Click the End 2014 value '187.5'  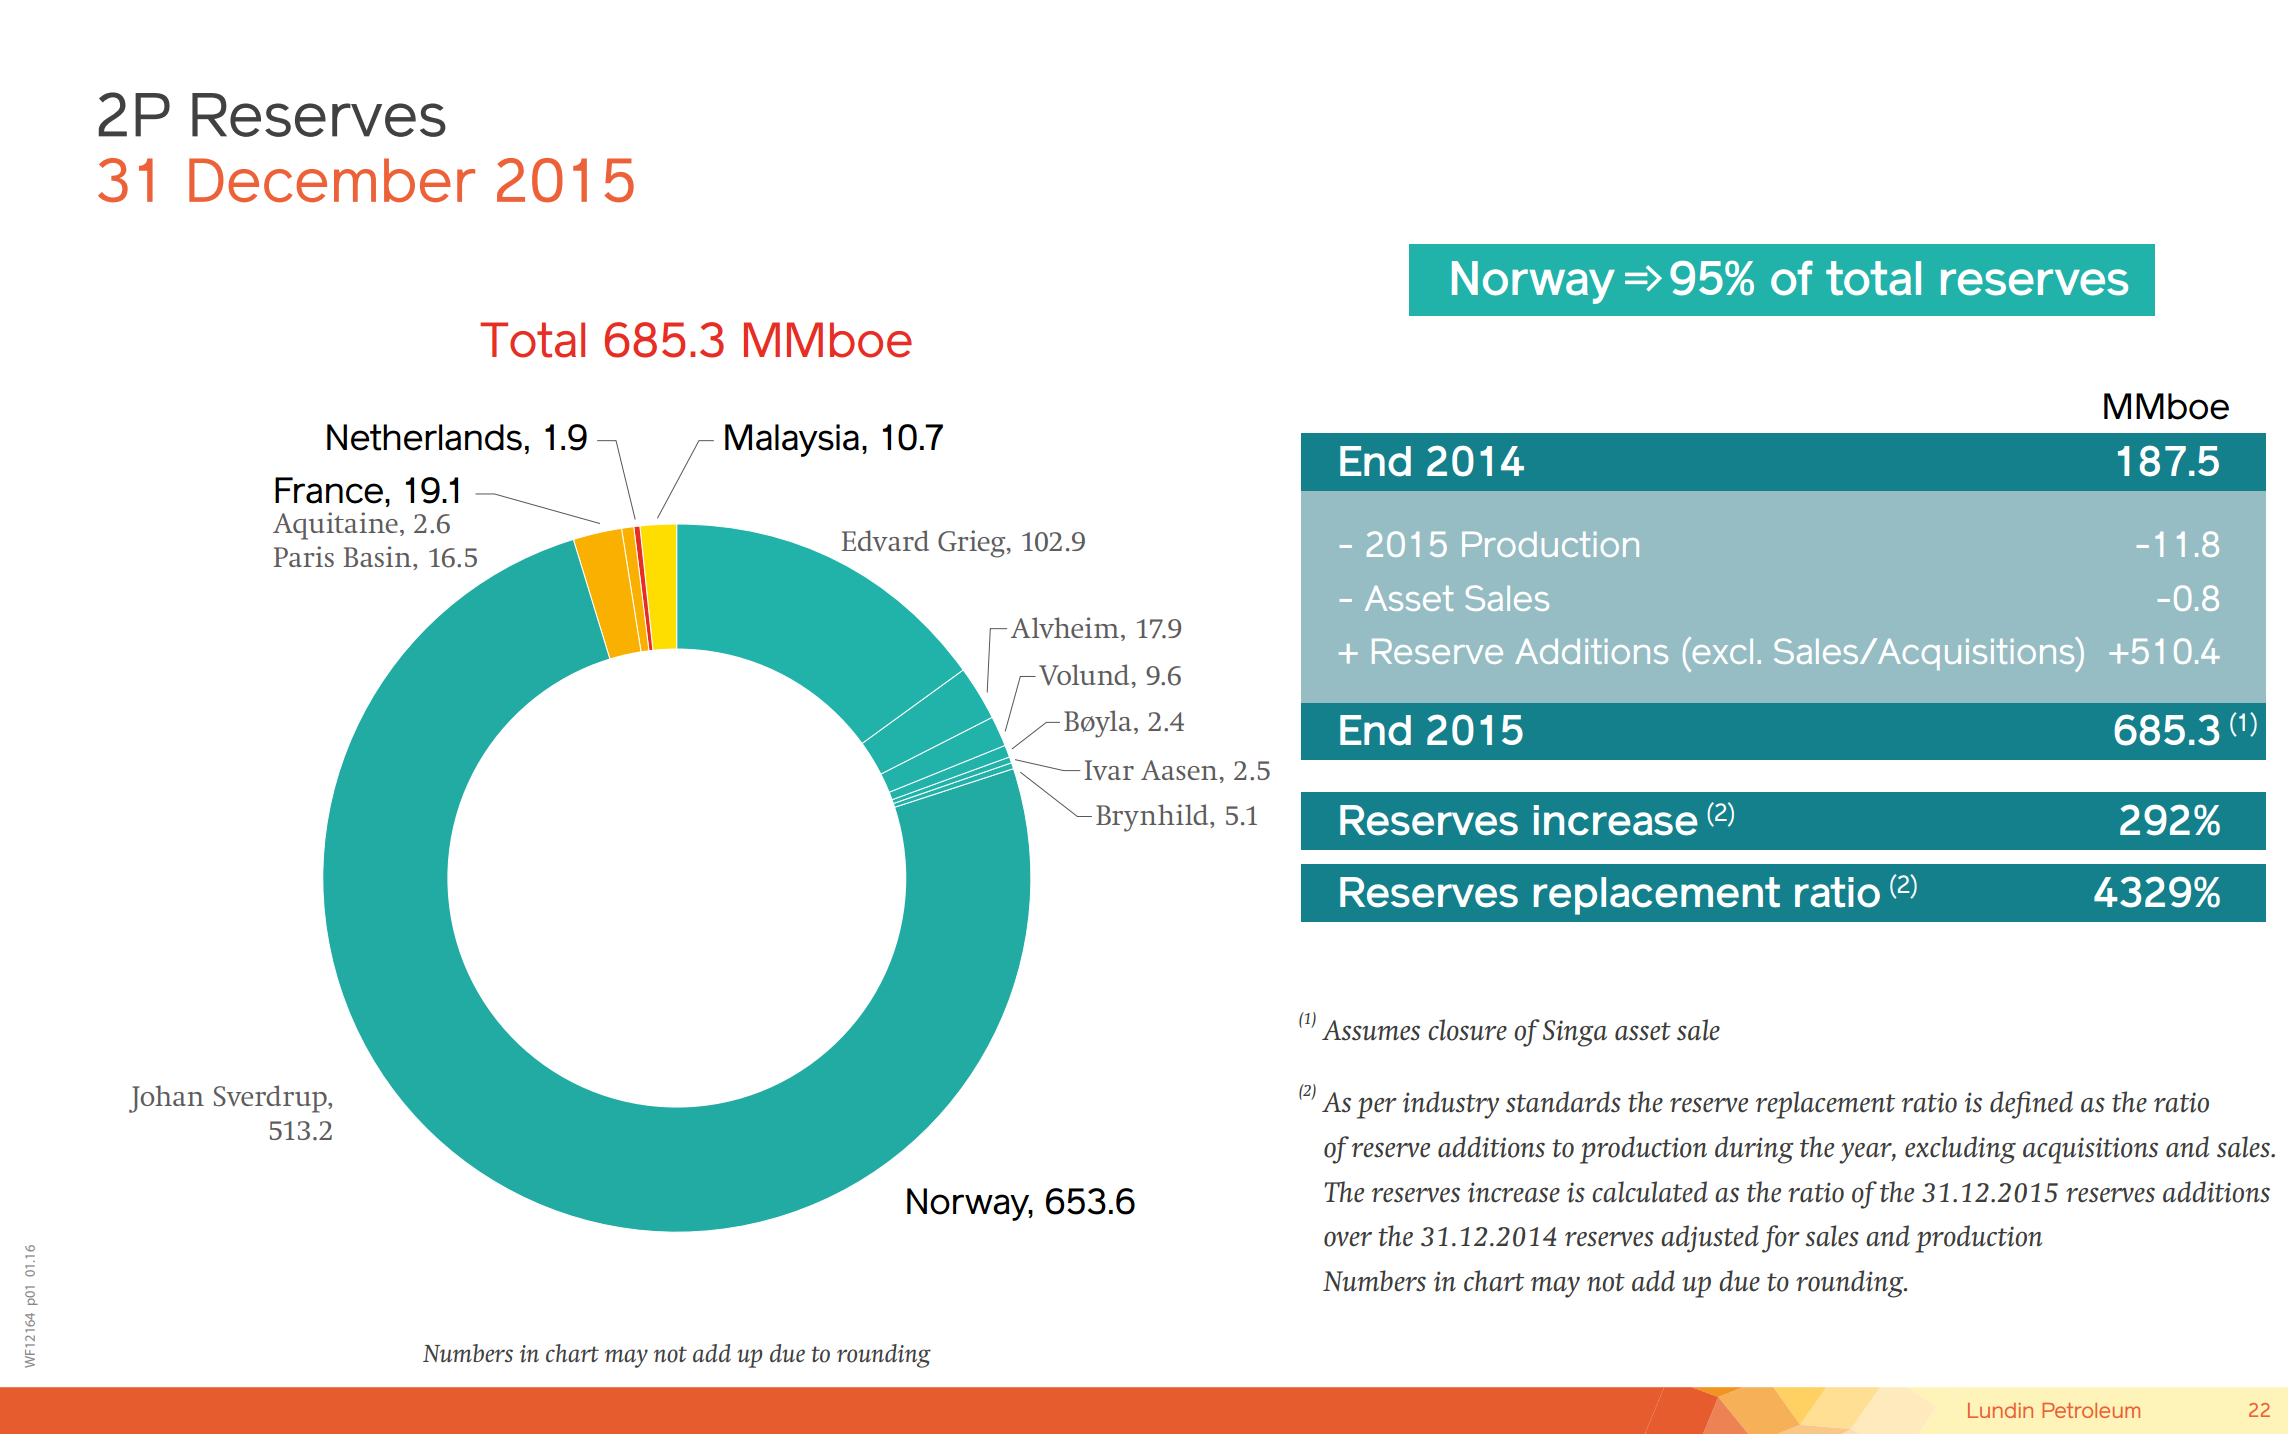pos(2167,462)
